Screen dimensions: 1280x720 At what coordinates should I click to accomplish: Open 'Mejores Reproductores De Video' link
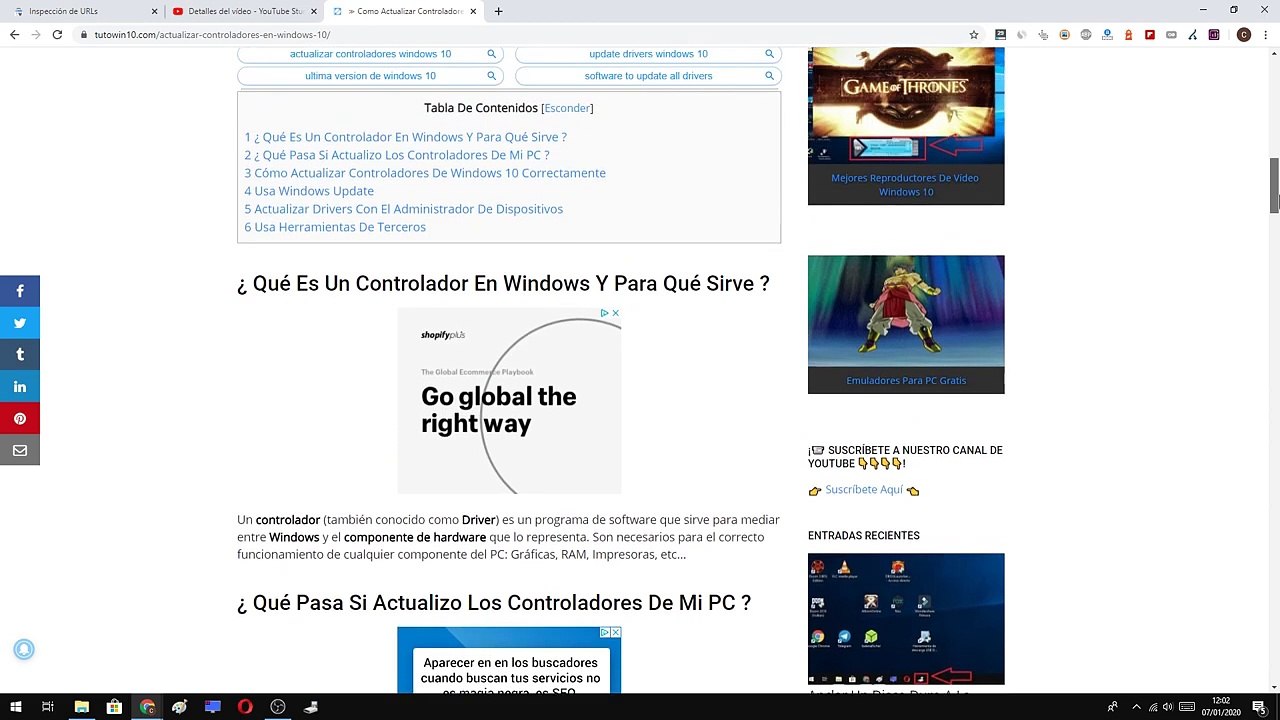pyautogui.click(x=905, y=185)
